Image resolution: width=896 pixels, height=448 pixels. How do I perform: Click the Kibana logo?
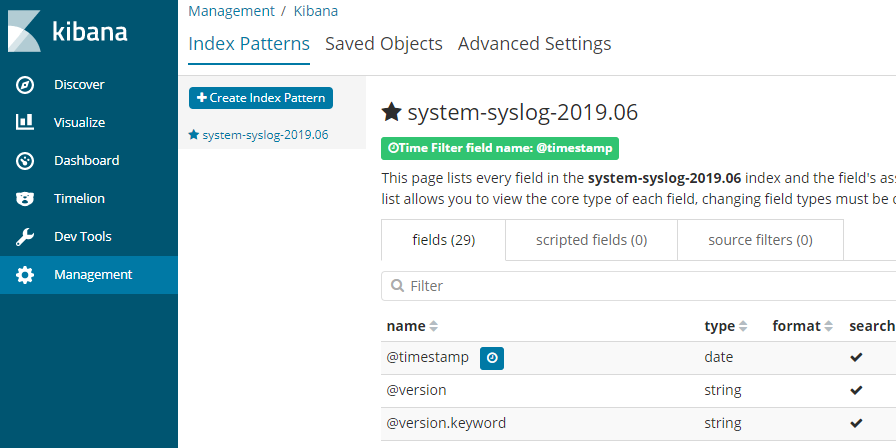point(67,31)
